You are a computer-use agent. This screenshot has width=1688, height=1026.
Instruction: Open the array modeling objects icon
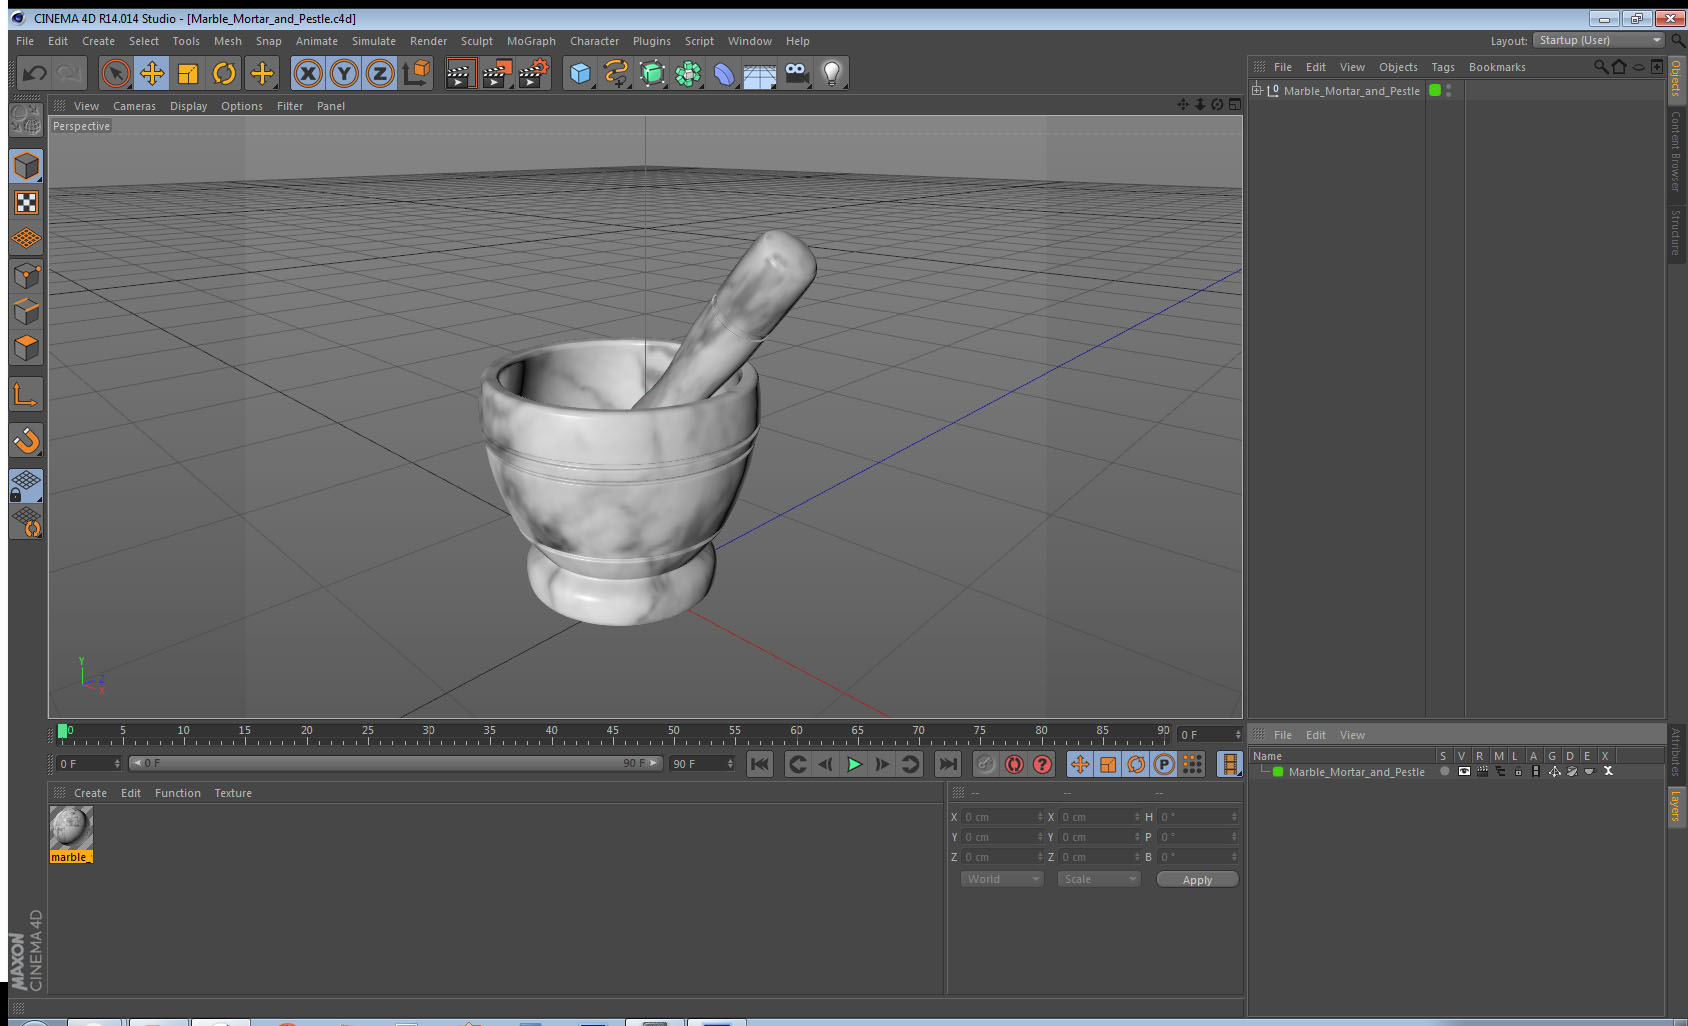[688, 73]
